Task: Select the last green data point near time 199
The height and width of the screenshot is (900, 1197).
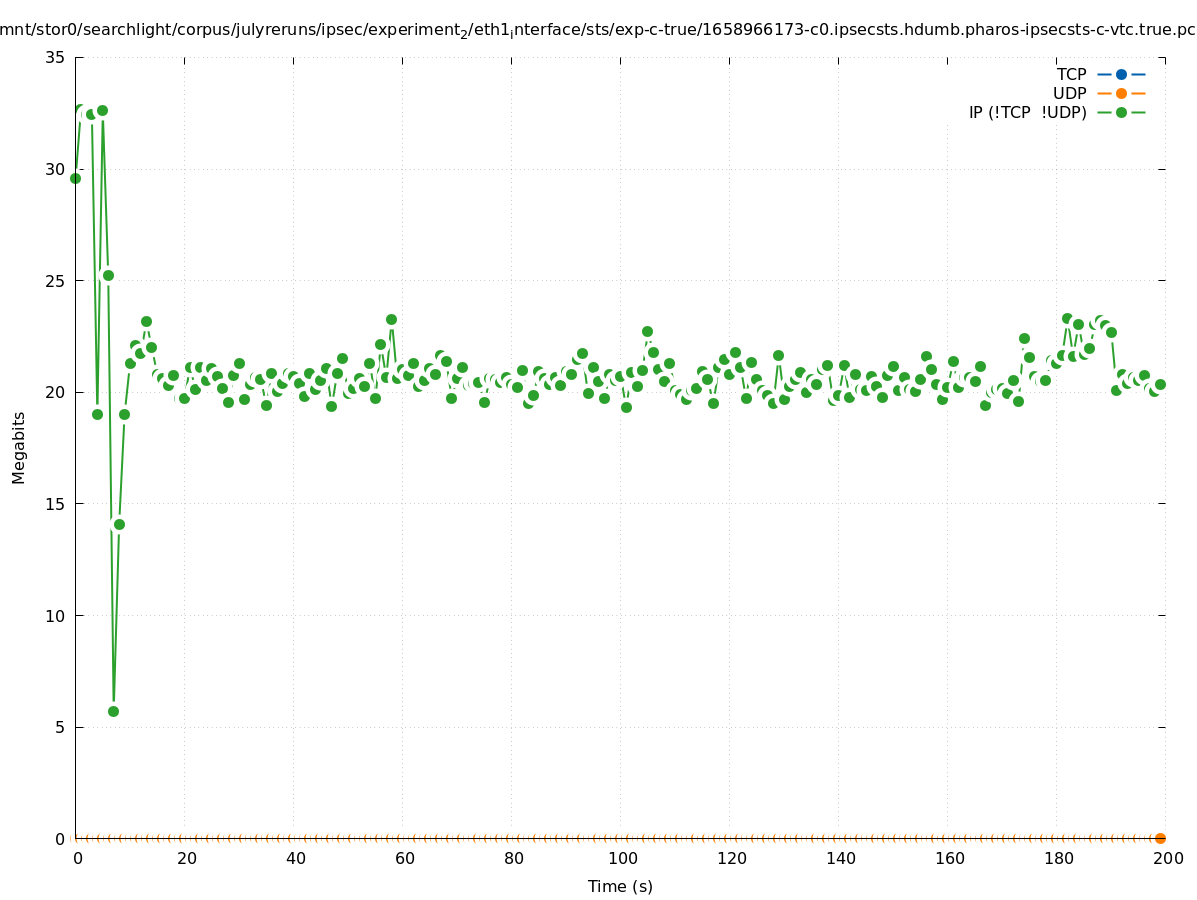Action: [1160, 384]
